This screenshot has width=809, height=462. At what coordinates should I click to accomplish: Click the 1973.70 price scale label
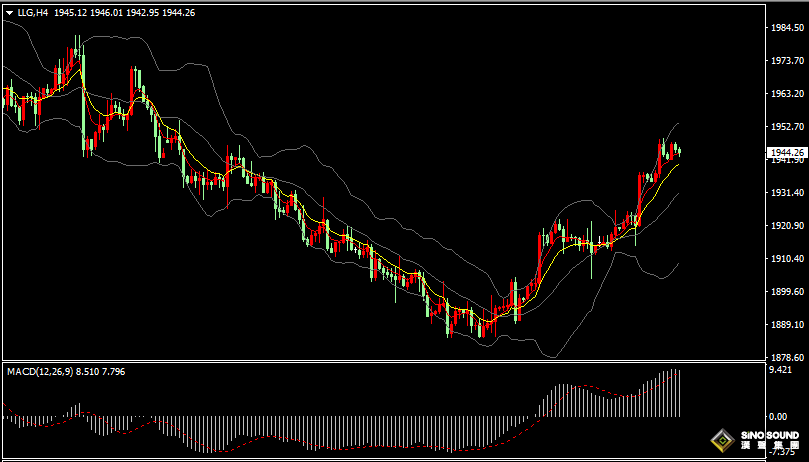click(785, 61)
